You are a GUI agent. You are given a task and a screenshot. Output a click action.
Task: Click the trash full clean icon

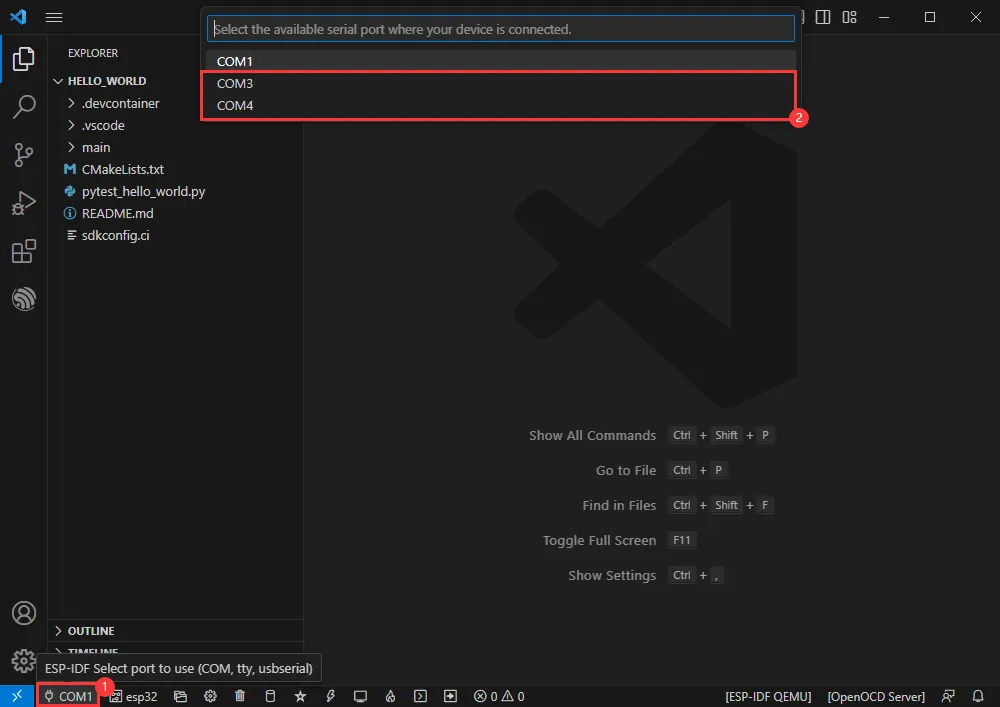pos(240,696)
